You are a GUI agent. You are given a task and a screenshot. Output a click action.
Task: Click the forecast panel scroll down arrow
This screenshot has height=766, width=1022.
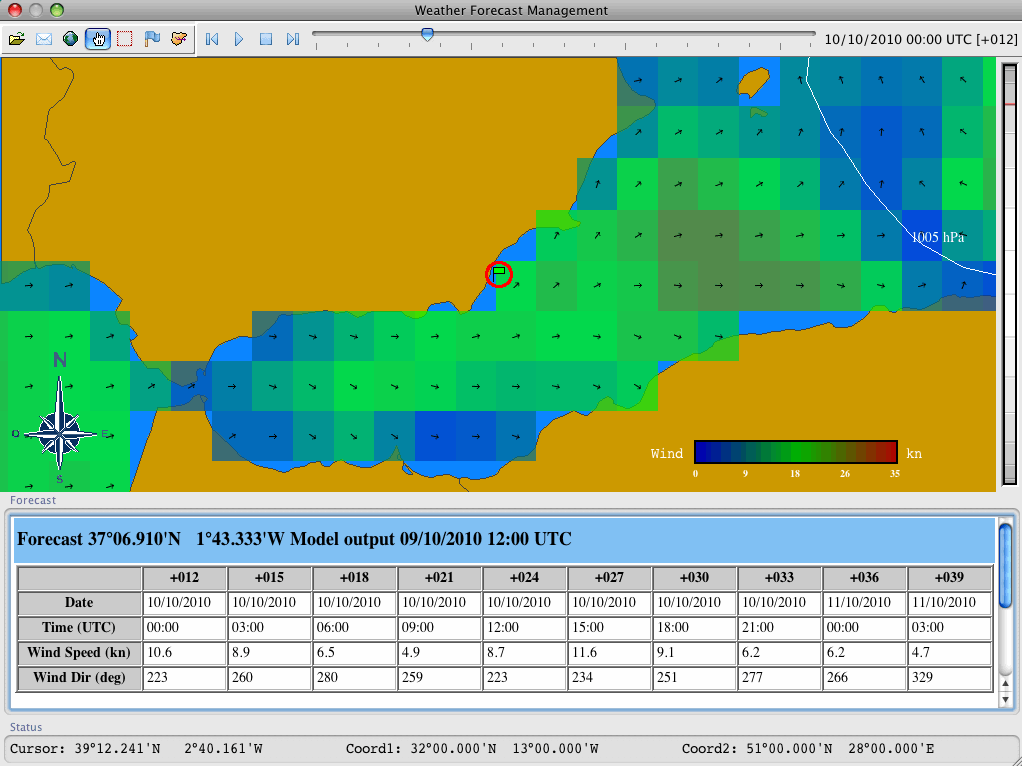pos(1005,700)
